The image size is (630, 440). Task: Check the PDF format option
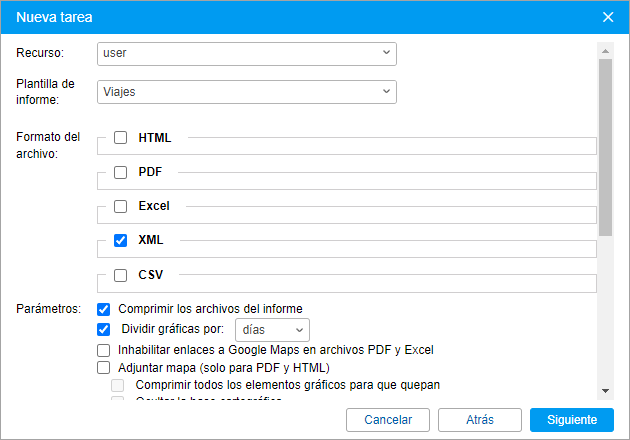[121, 172]
